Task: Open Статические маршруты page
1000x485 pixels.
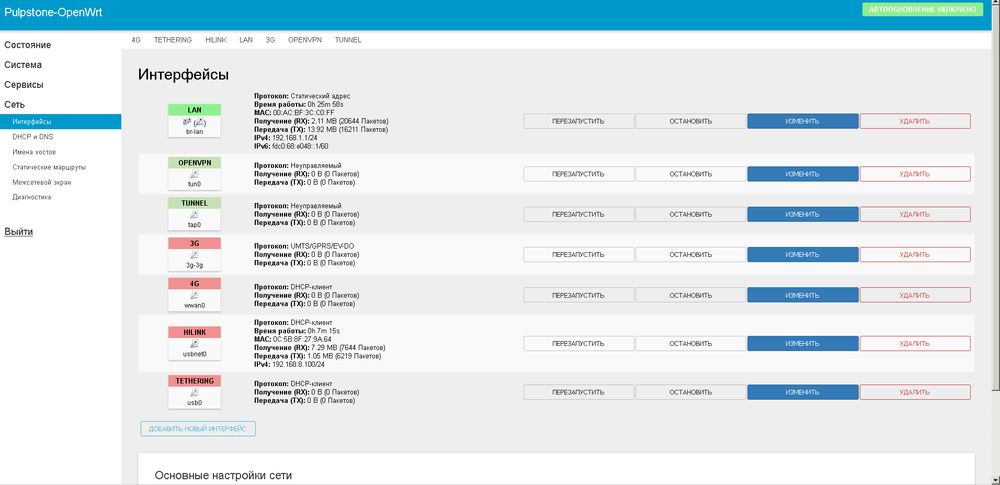Action: coord(49,167)
